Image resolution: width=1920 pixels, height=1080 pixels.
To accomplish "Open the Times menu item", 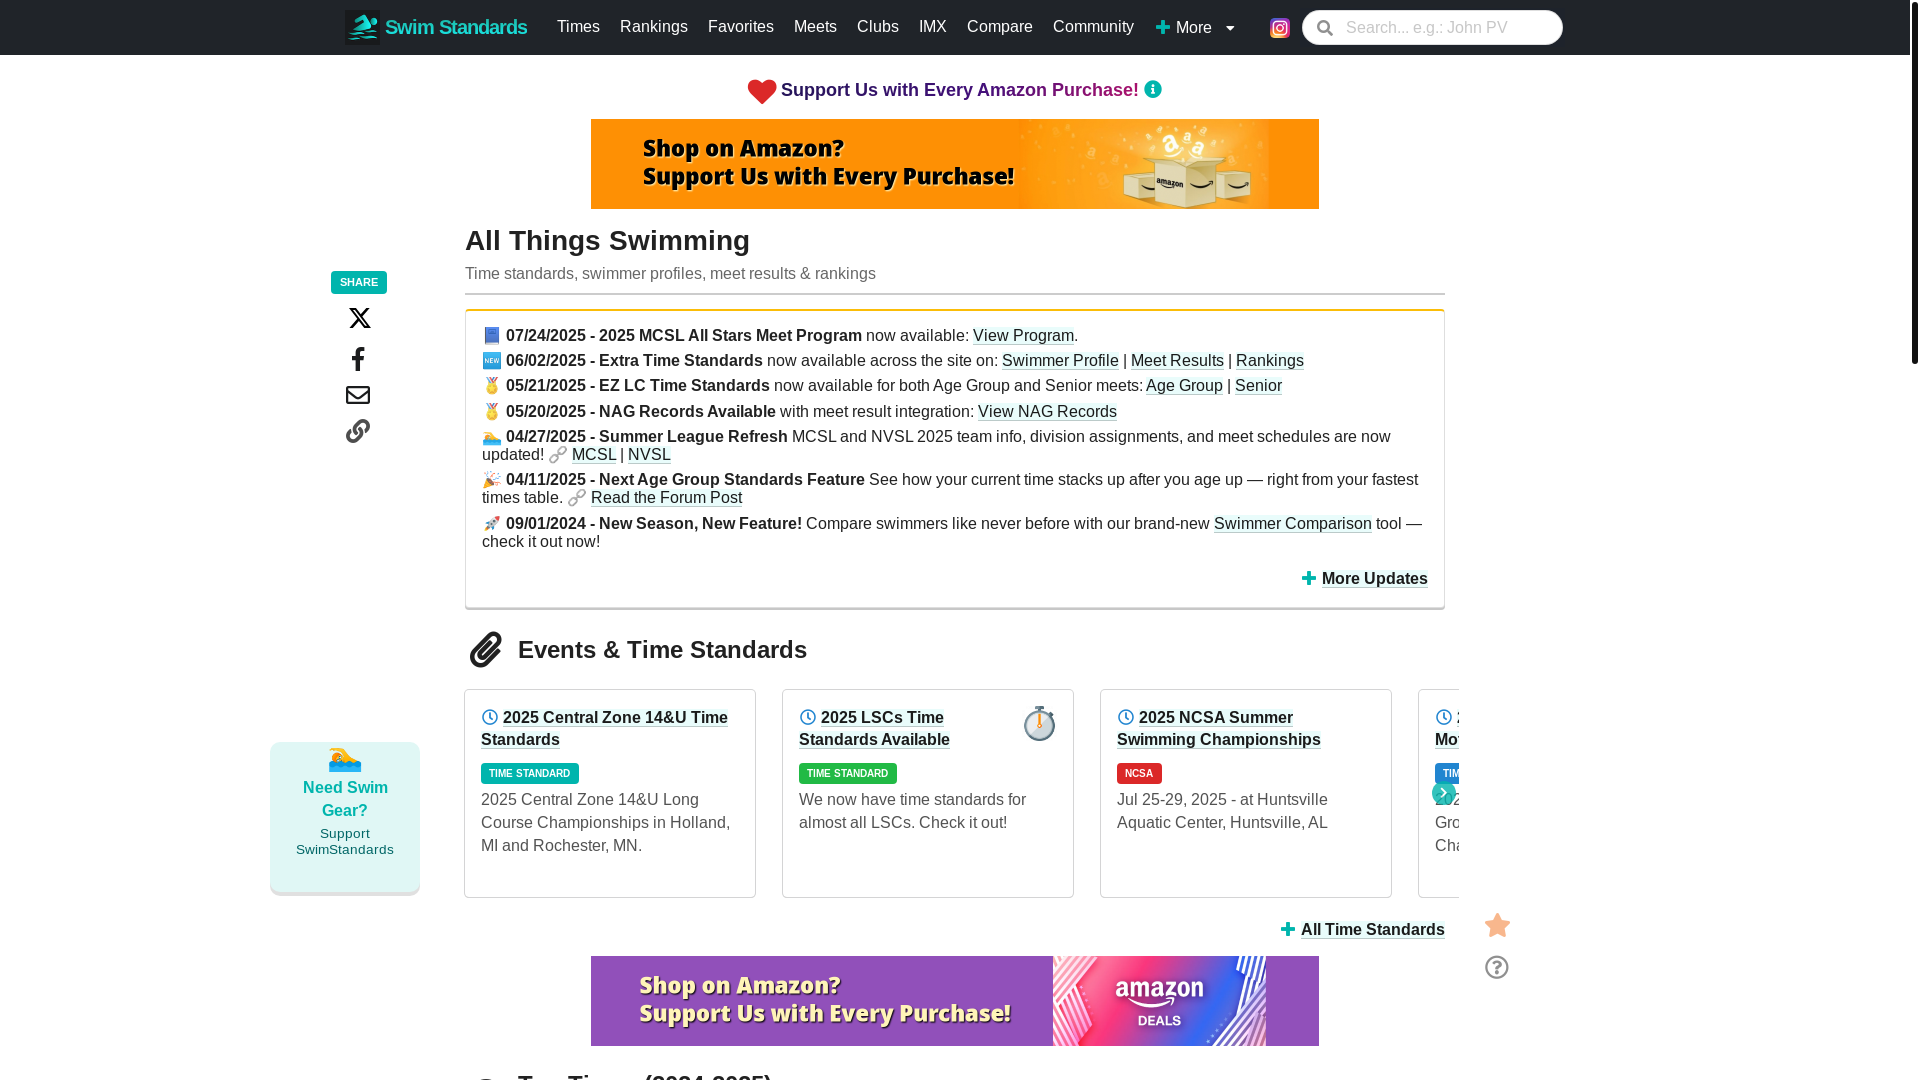I will tap(578, 27).
